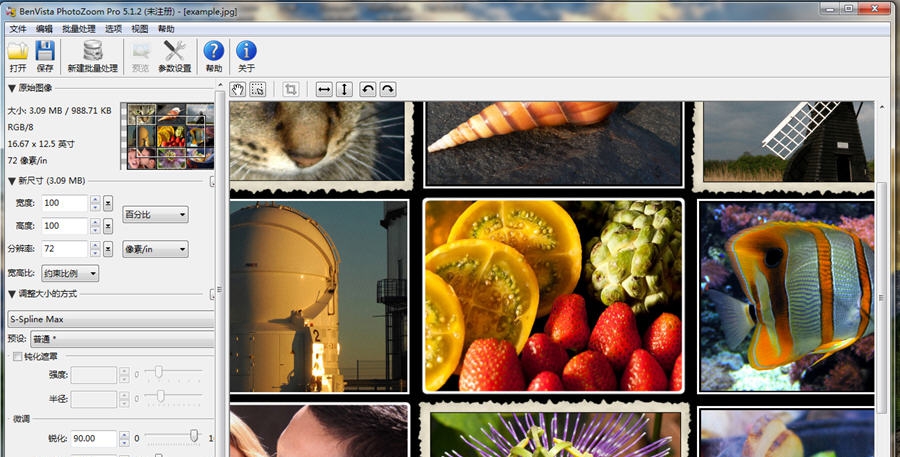Viewport: 900px width, 457px height.
Task: Click the 分辨率 stepper arrows
Action: click(95, 249)
